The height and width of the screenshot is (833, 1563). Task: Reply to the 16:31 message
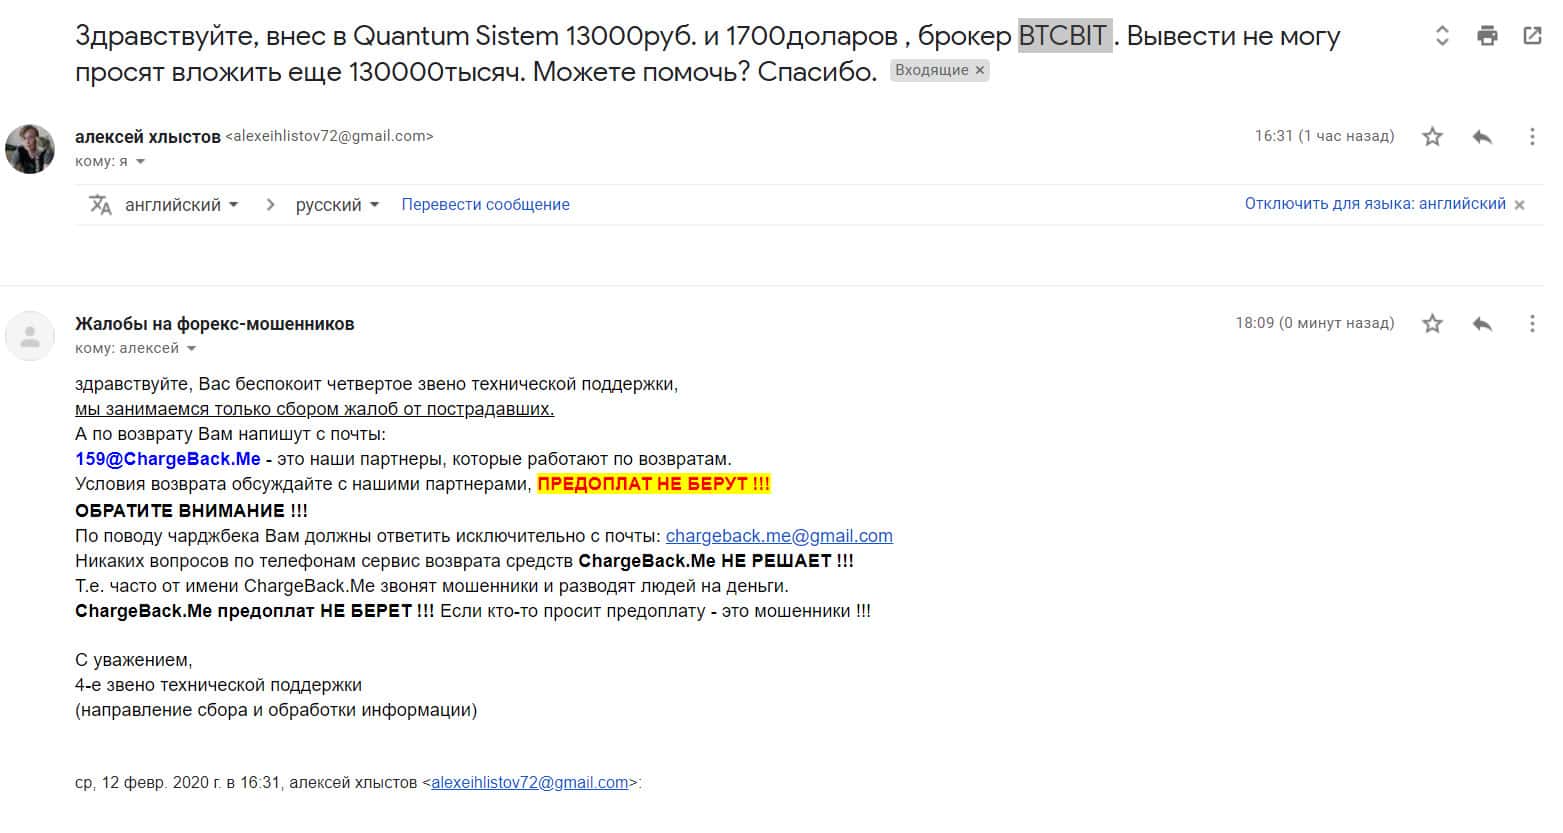pyautogui.click(x=1482, y=137)
